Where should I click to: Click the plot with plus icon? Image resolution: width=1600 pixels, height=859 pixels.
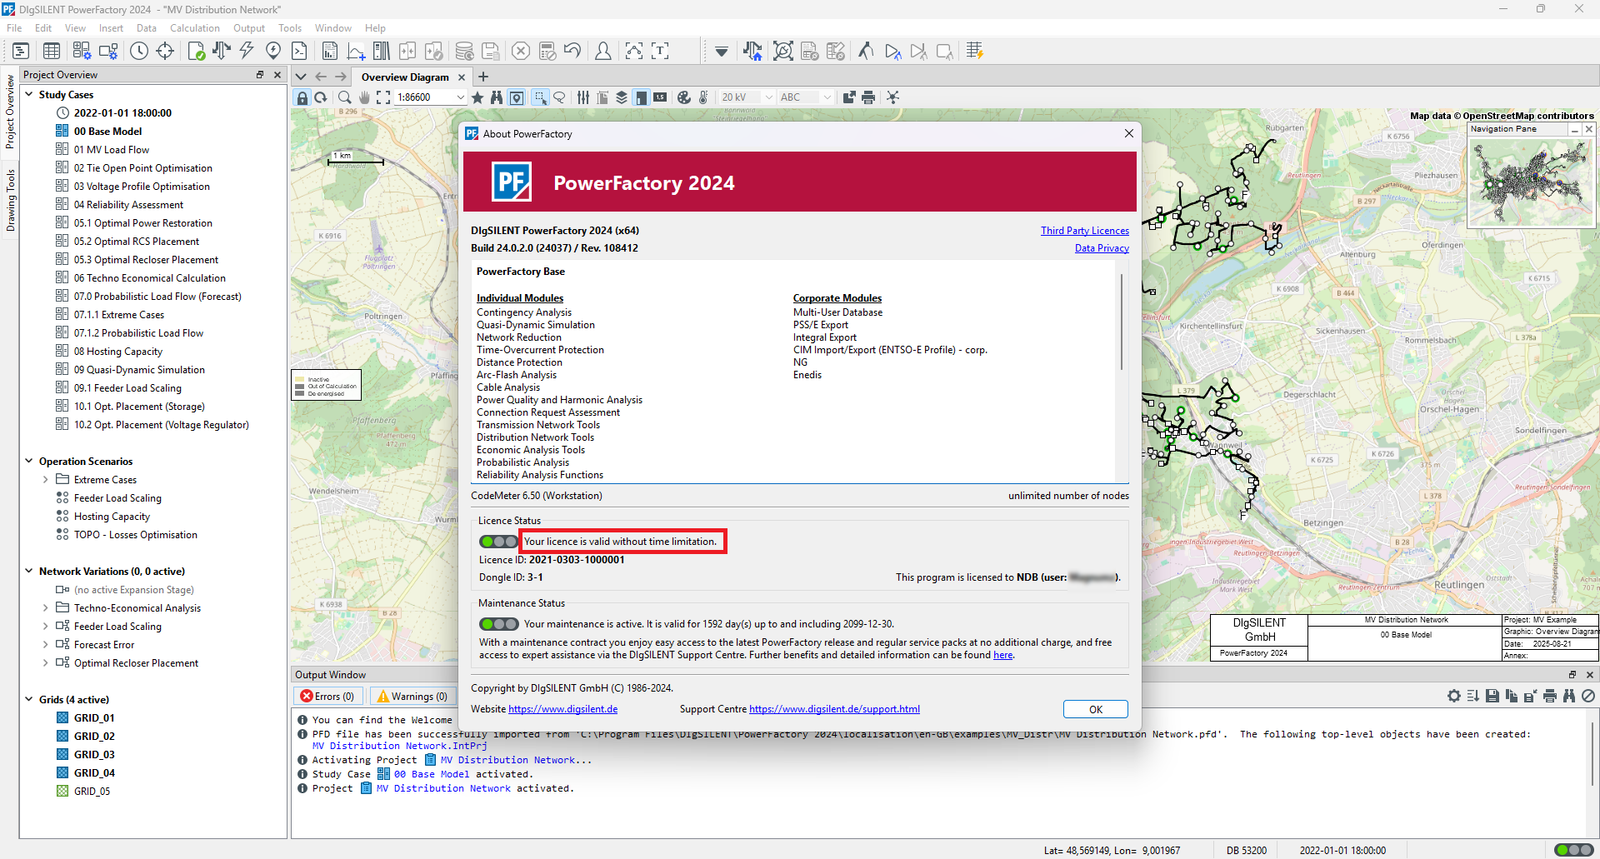coord(356,51)
